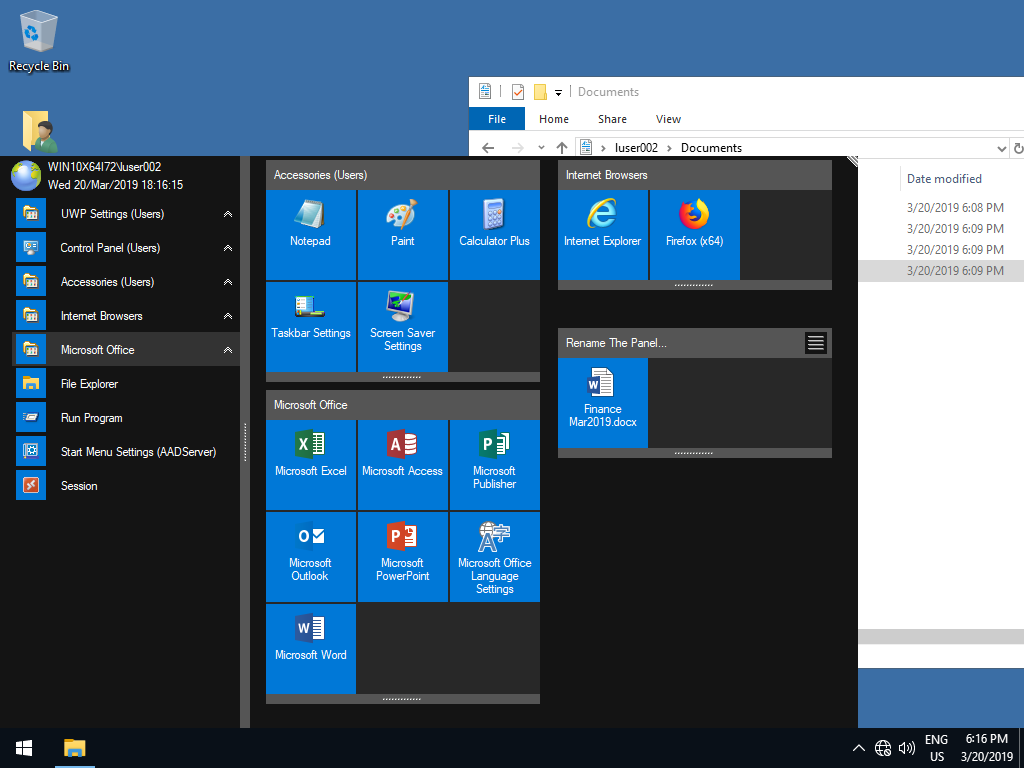Collapse the UWP Settings (Users) chevron

pyautogui.click(x=228, y=214)
